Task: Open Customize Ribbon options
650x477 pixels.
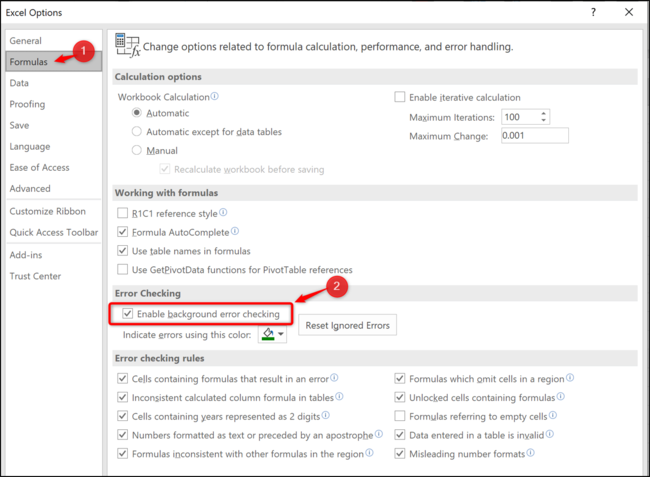Action: pos(53,211)
